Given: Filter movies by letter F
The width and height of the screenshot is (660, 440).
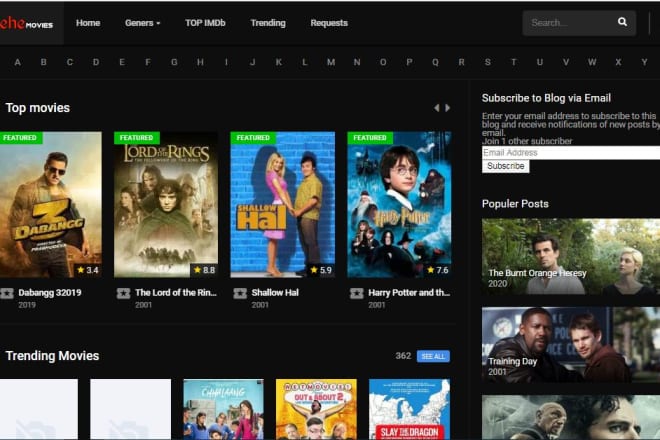Looking at the screenshot, I should pos(148,62).
